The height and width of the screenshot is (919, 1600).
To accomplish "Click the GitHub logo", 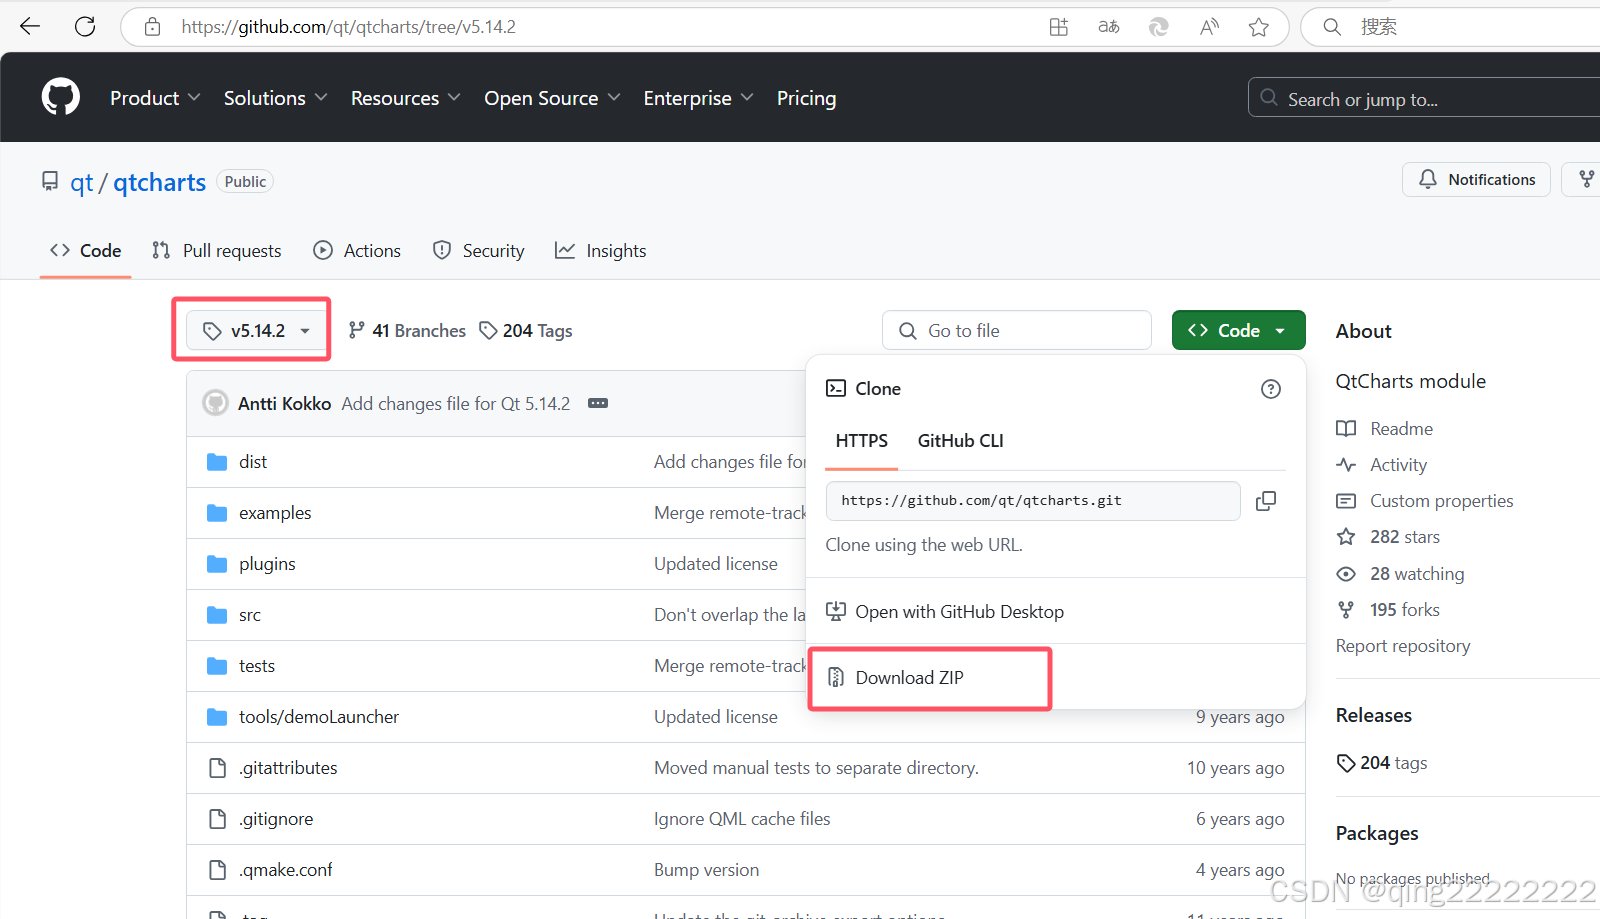I will 61,97.
